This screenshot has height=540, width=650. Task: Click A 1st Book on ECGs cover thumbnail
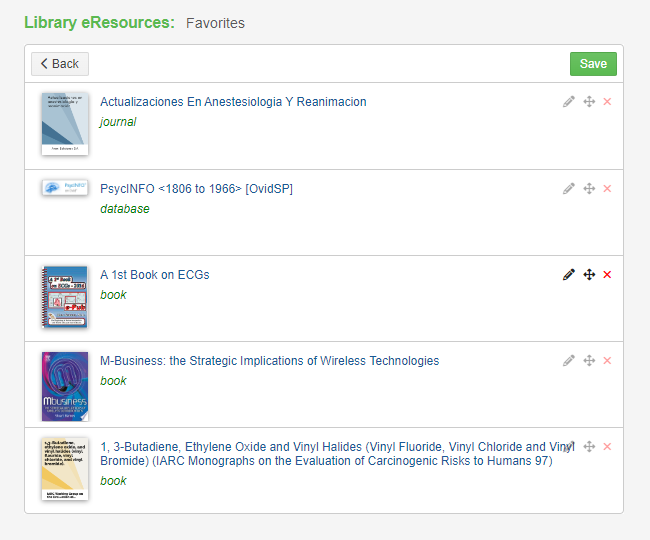pyautogui.click(x=65, y=297)
